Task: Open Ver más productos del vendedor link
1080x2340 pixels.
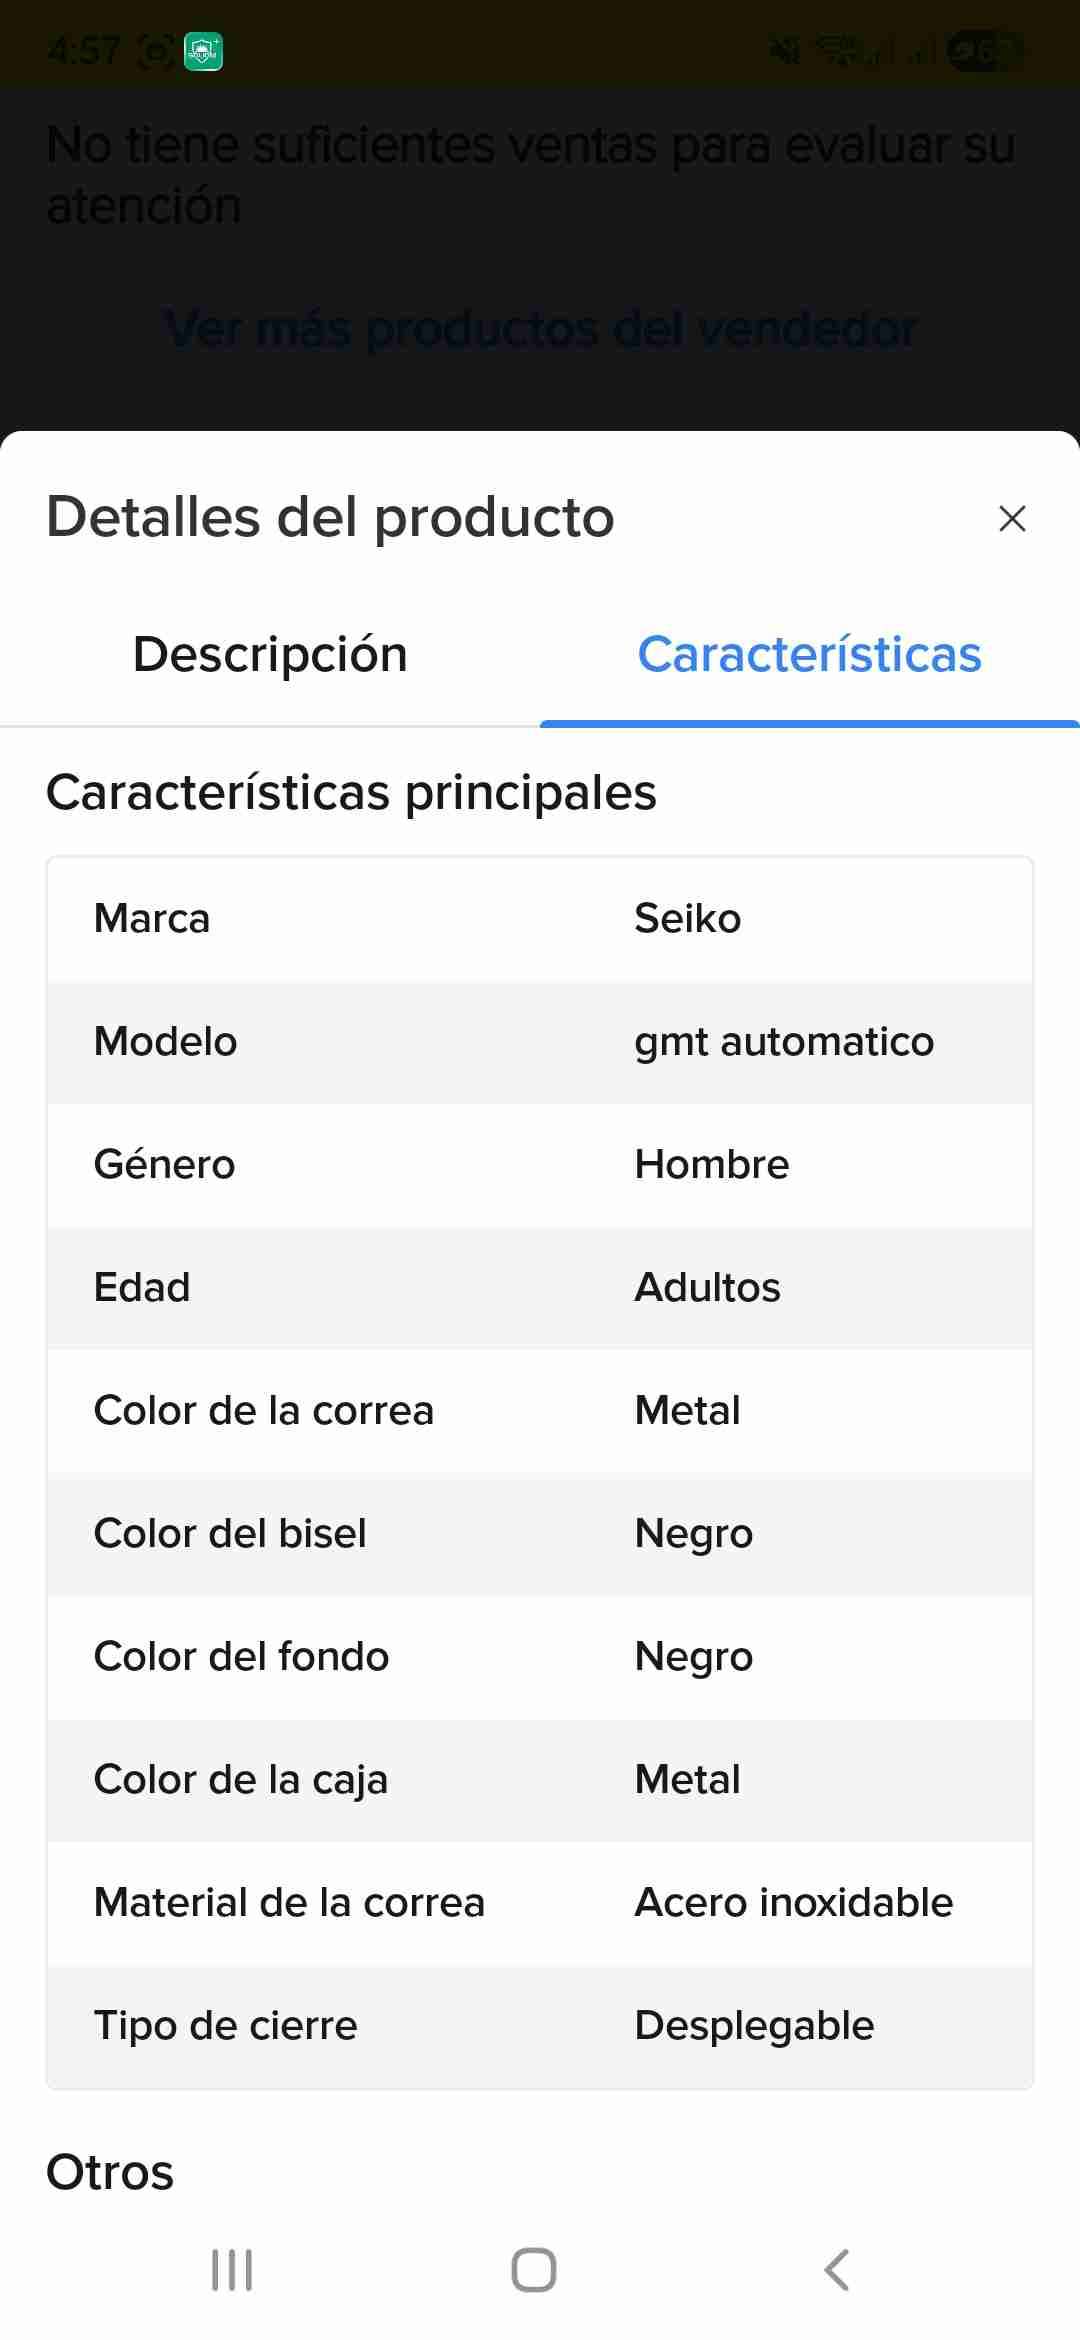Action: 540,329
